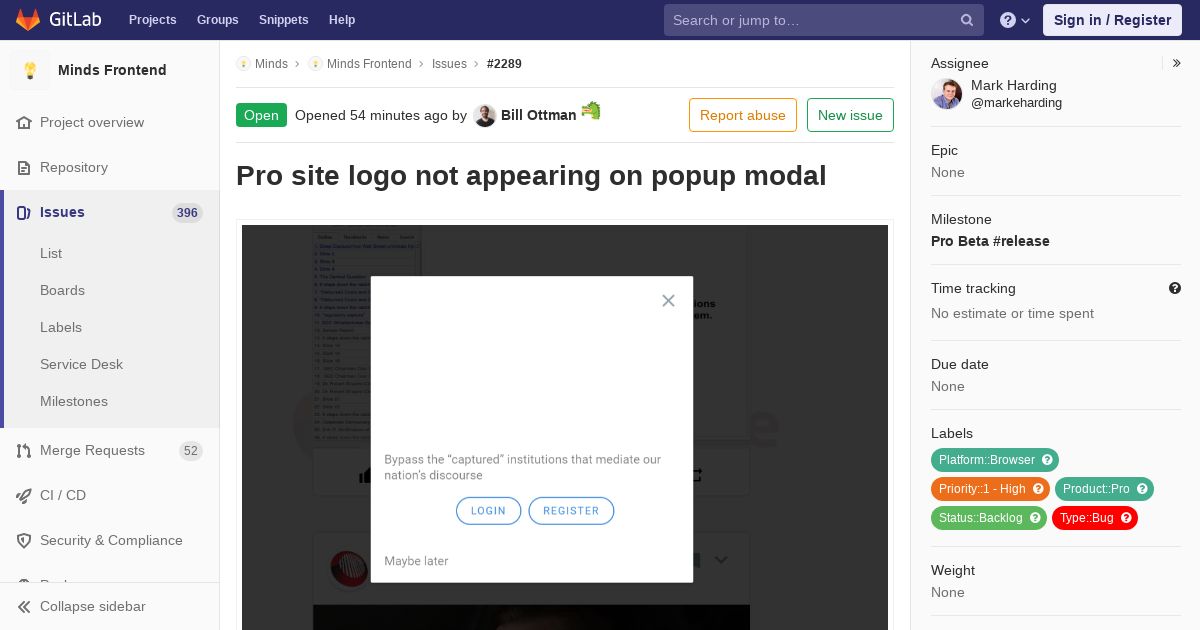Screen dimensions: 1200x630
Task: Click the Issues count badge 396
Action: click(x=187, y=213)
